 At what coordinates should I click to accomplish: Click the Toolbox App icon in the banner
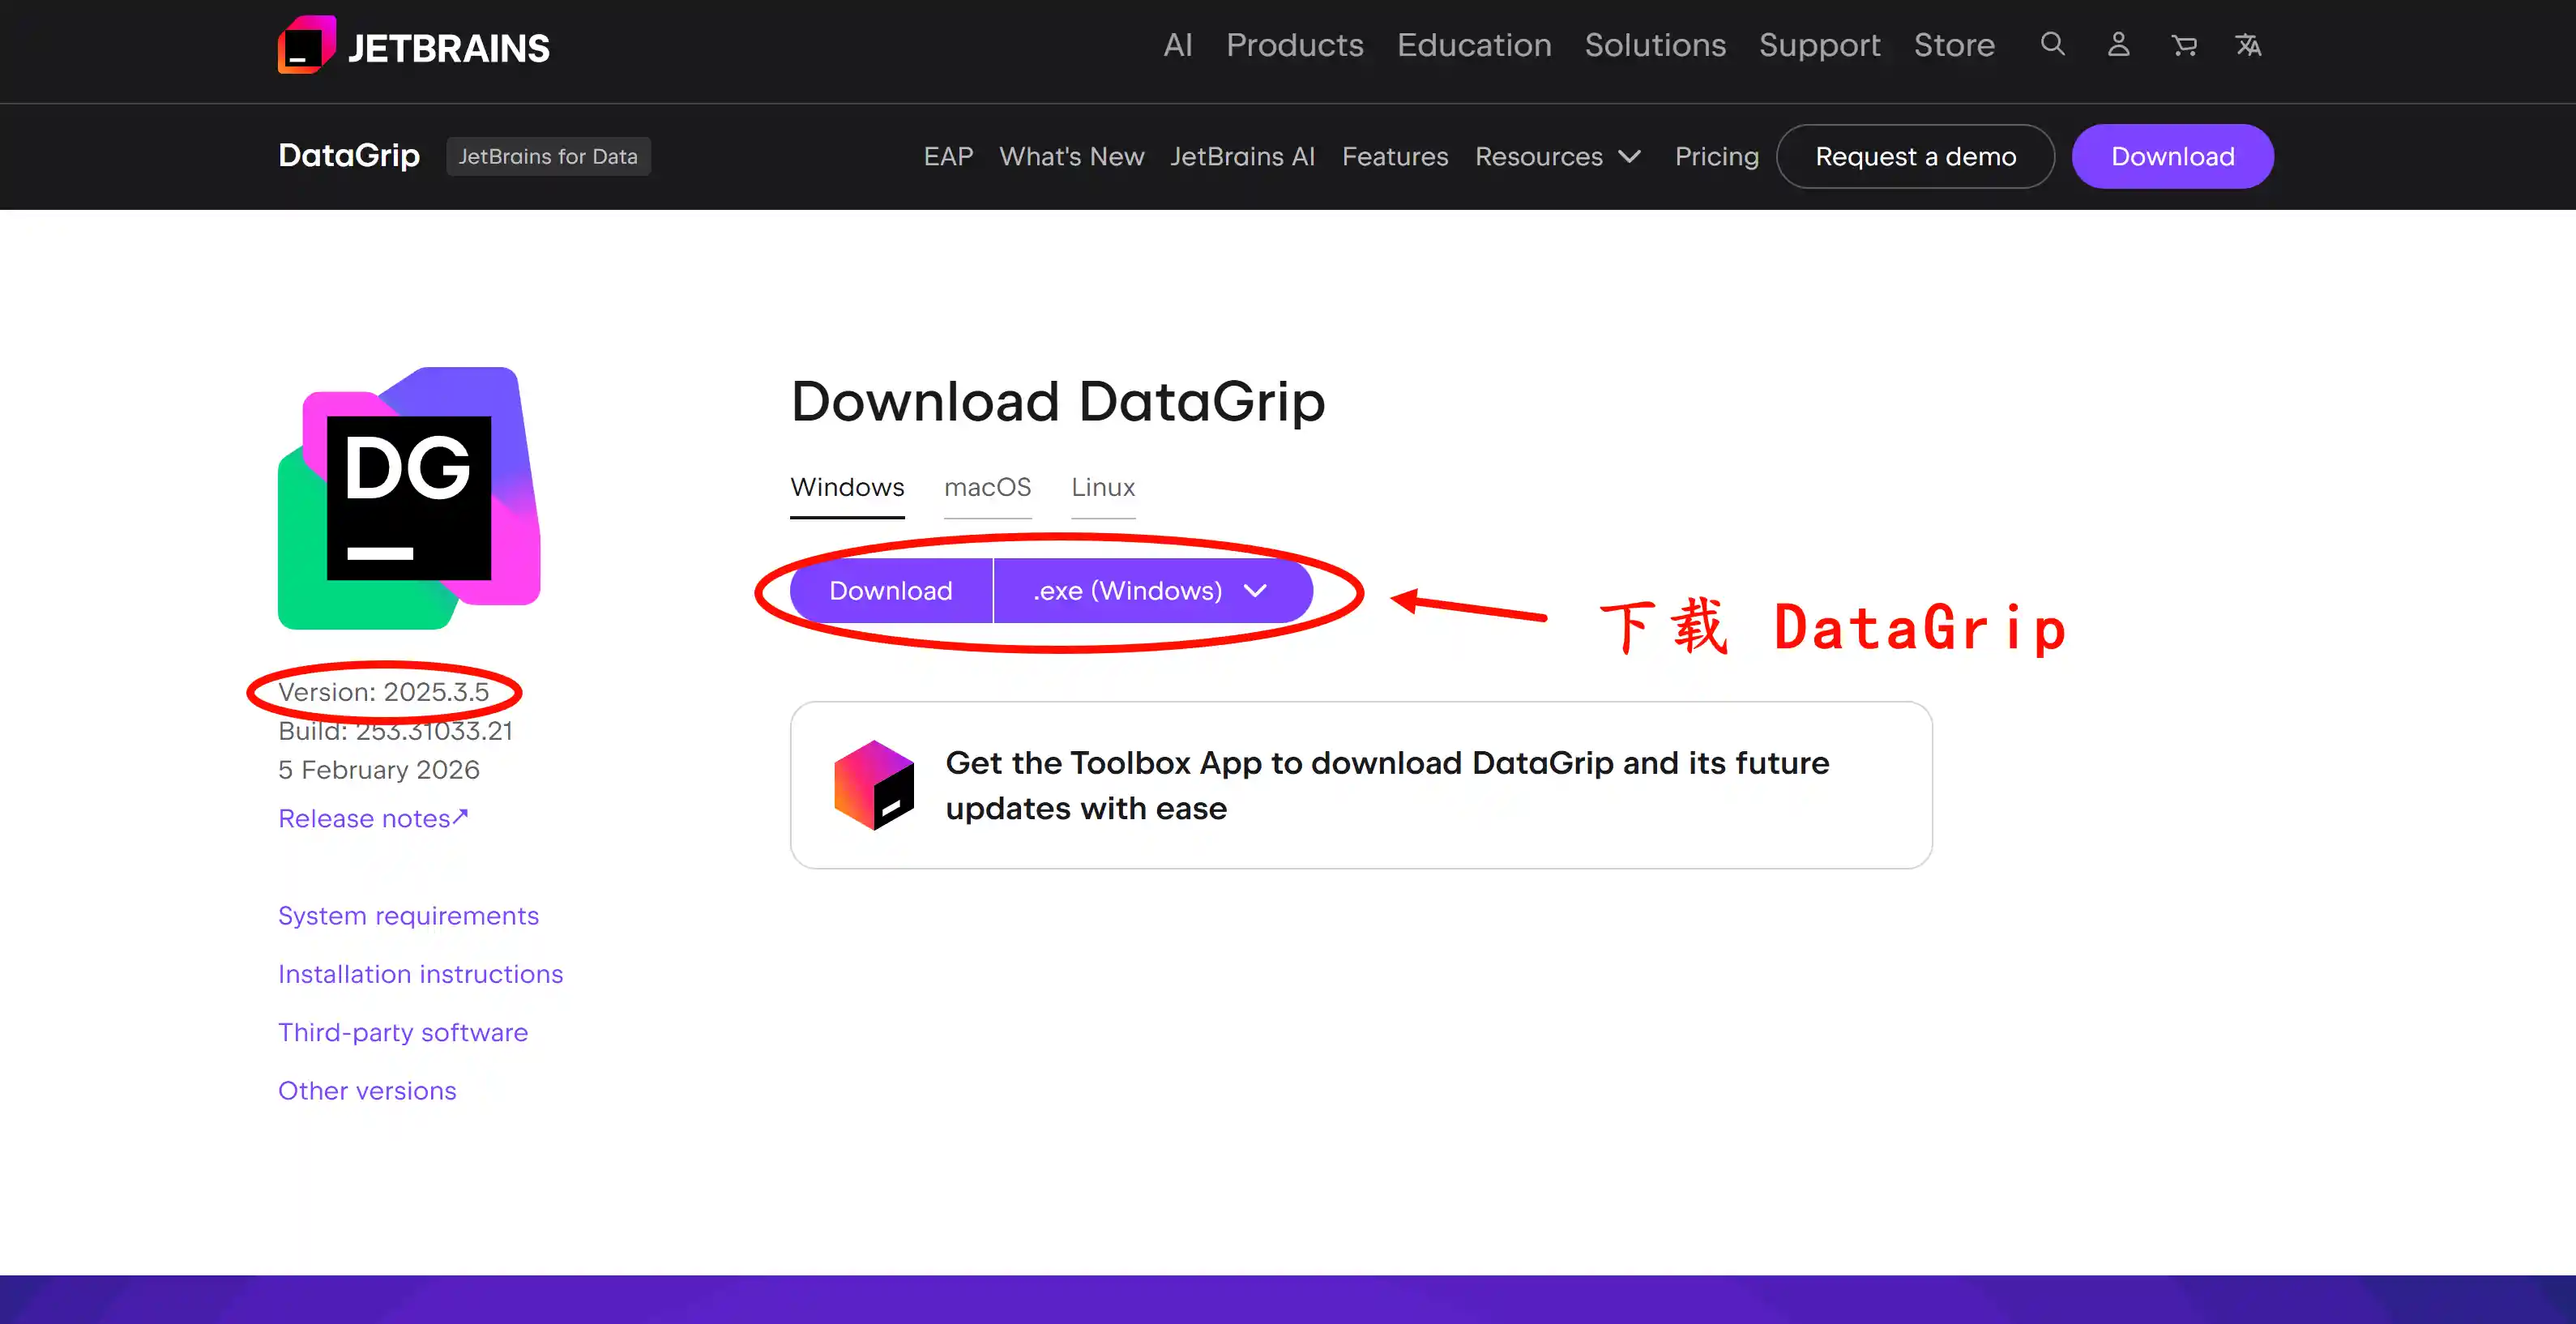875,786
